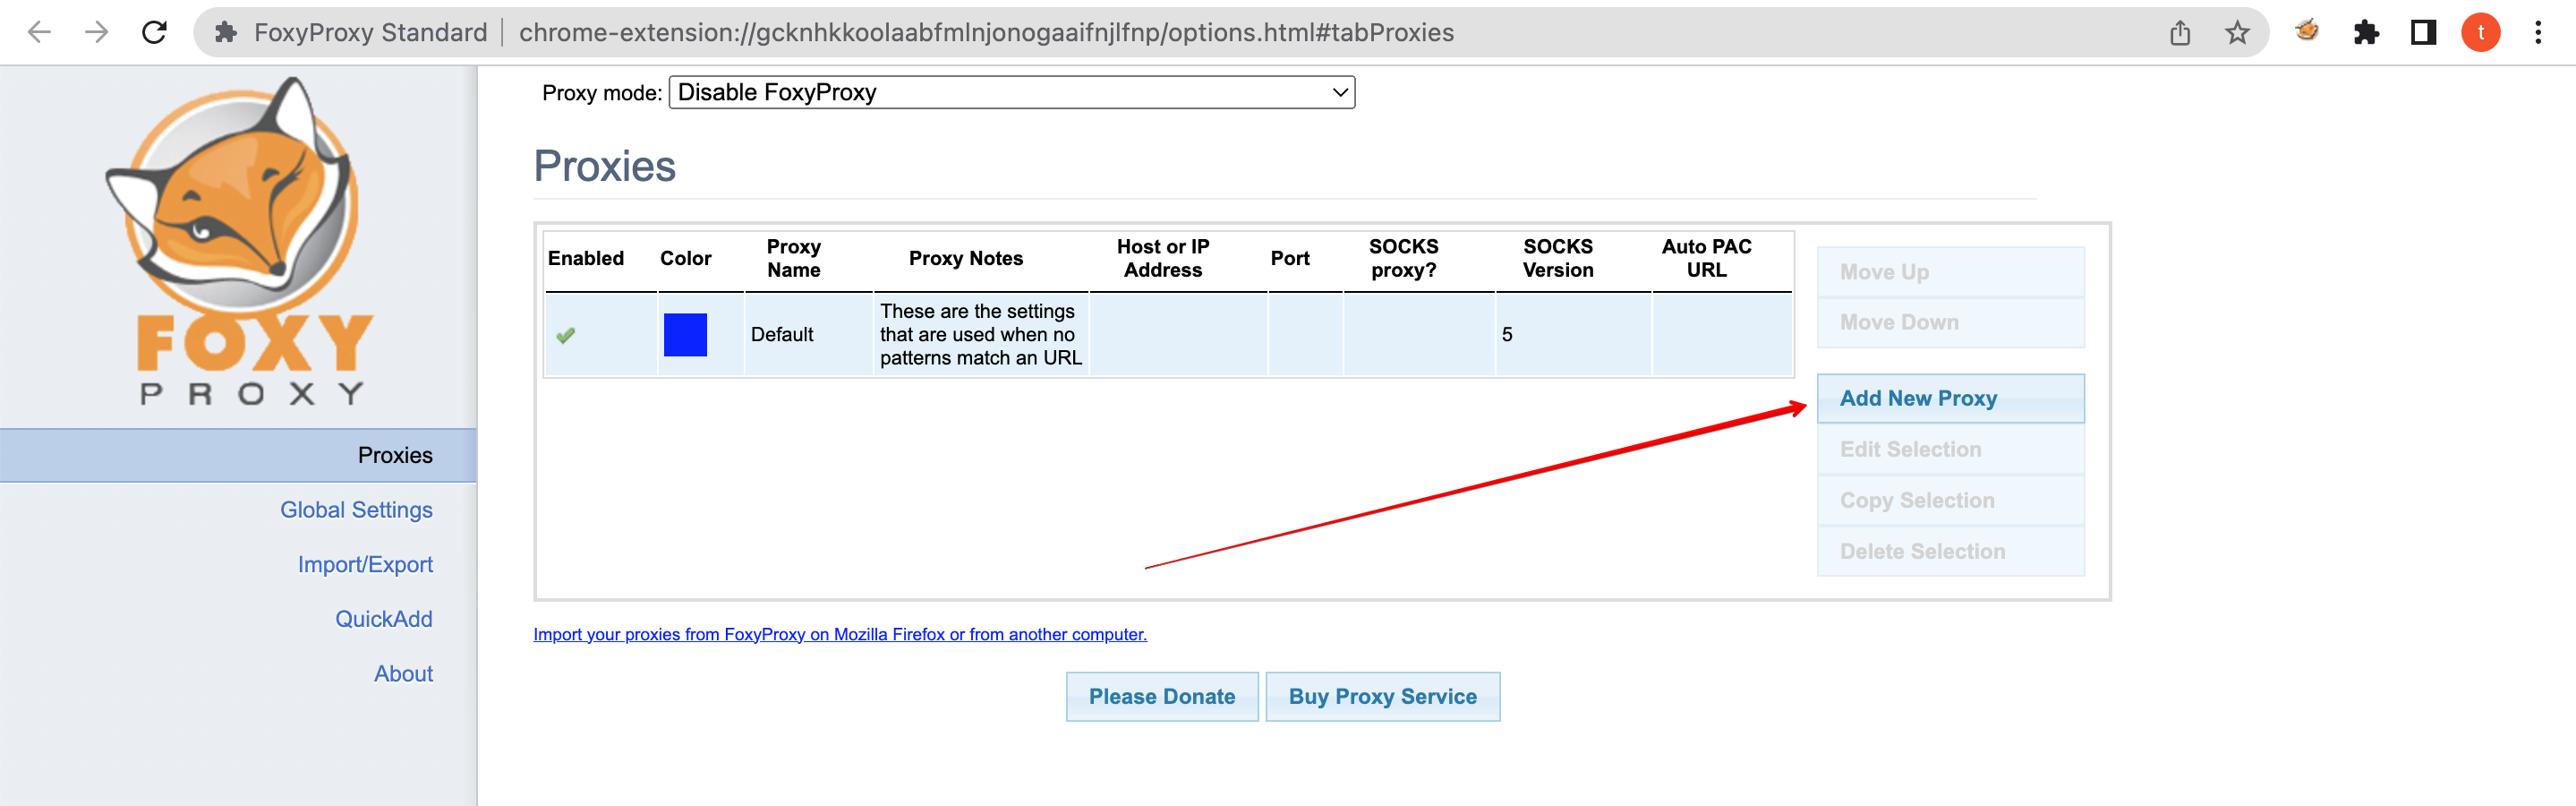The image size is (2576, 806).
Task: Toggle the green Enabled checkmark for Default
Action: click(x=565, y=335)
